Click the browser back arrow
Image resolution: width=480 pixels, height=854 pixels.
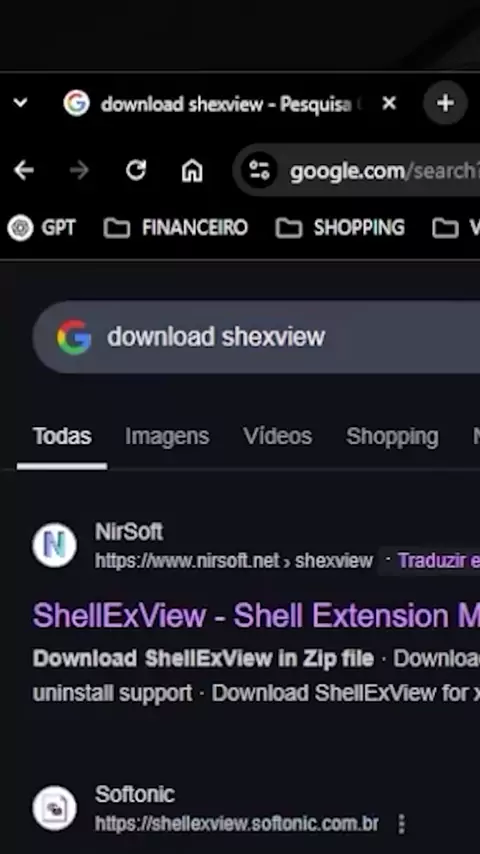coord(23,171)
